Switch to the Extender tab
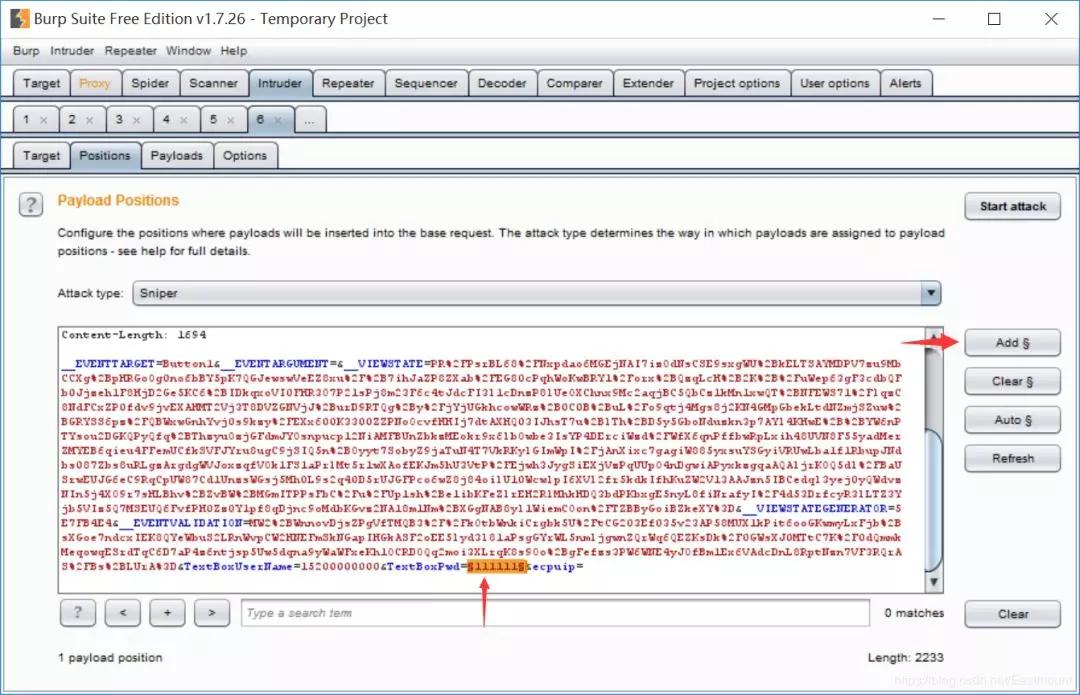This screenshot has width=1080, height=695. coord(648,83)
